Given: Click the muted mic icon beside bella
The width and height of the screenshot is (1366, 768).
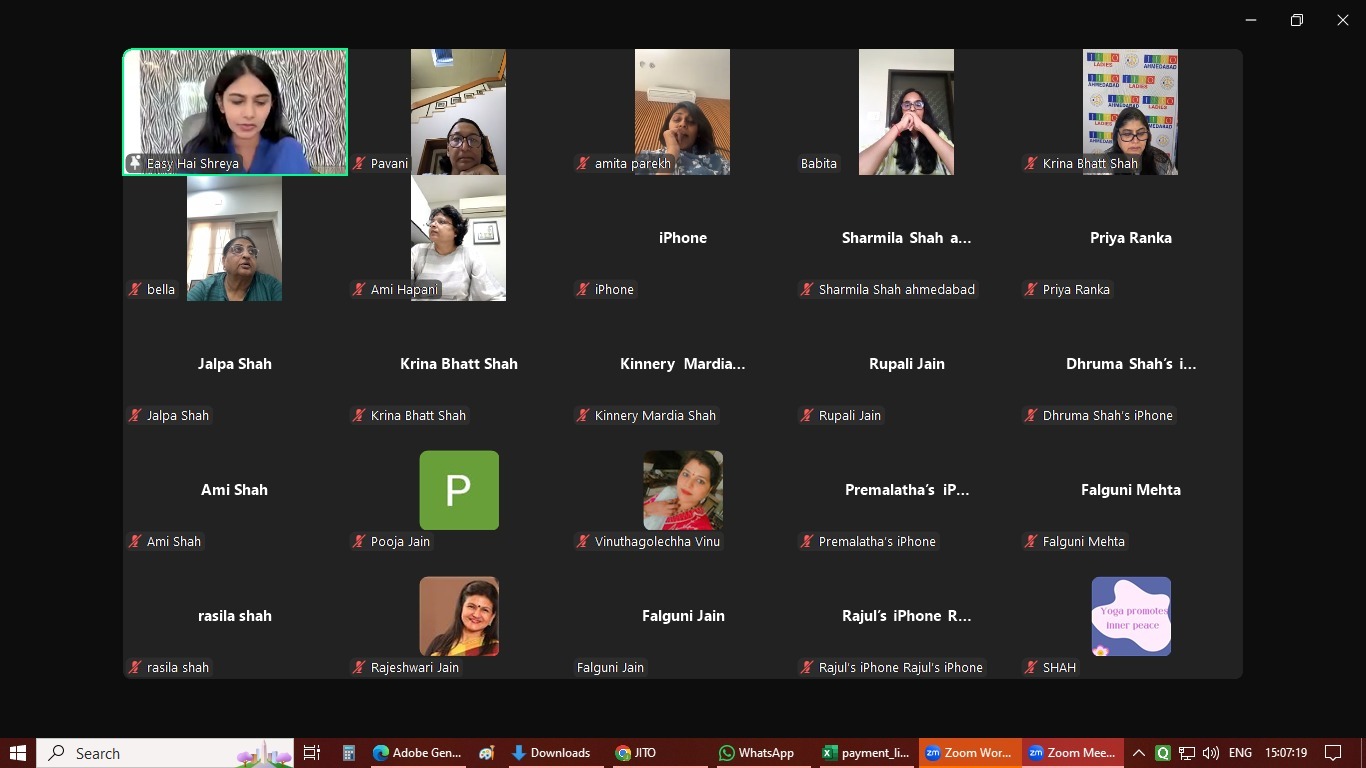Looking at the screenshot, I should point(135,290).
